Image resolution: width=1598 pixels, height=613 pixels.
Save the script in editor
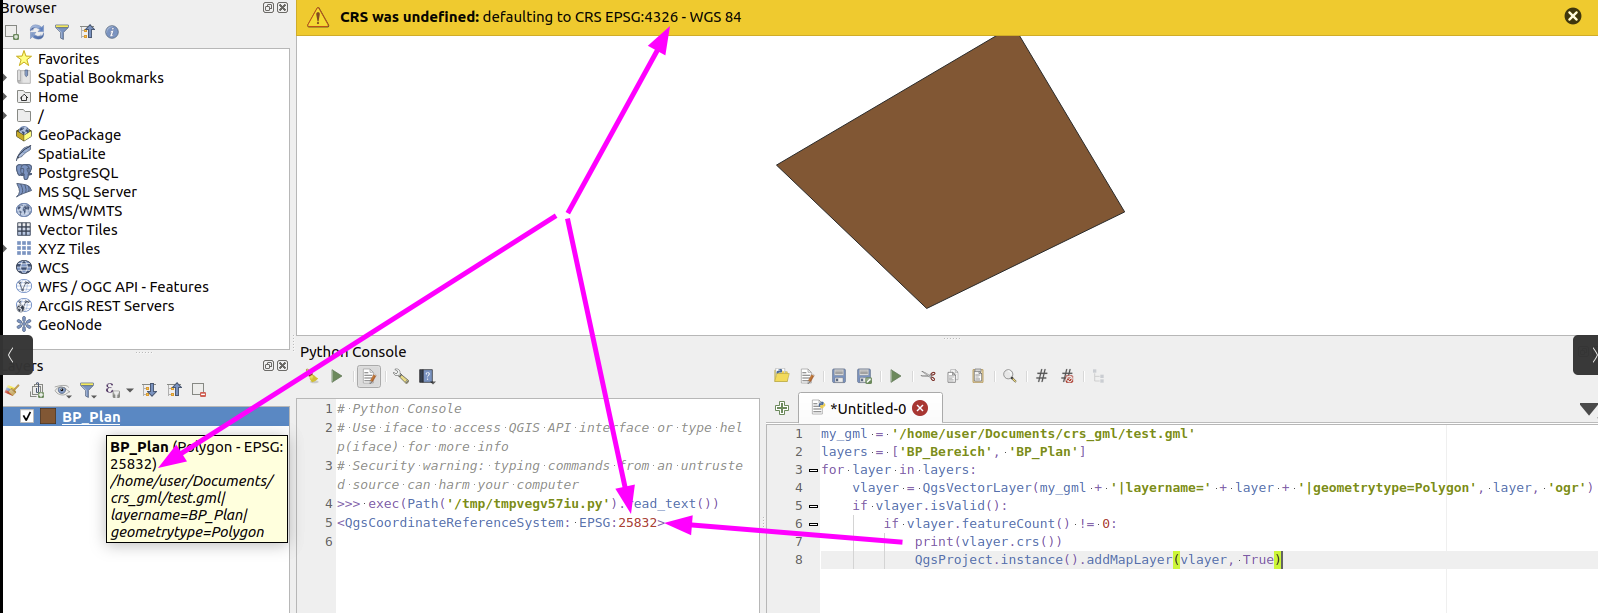[x=839, y=376]
